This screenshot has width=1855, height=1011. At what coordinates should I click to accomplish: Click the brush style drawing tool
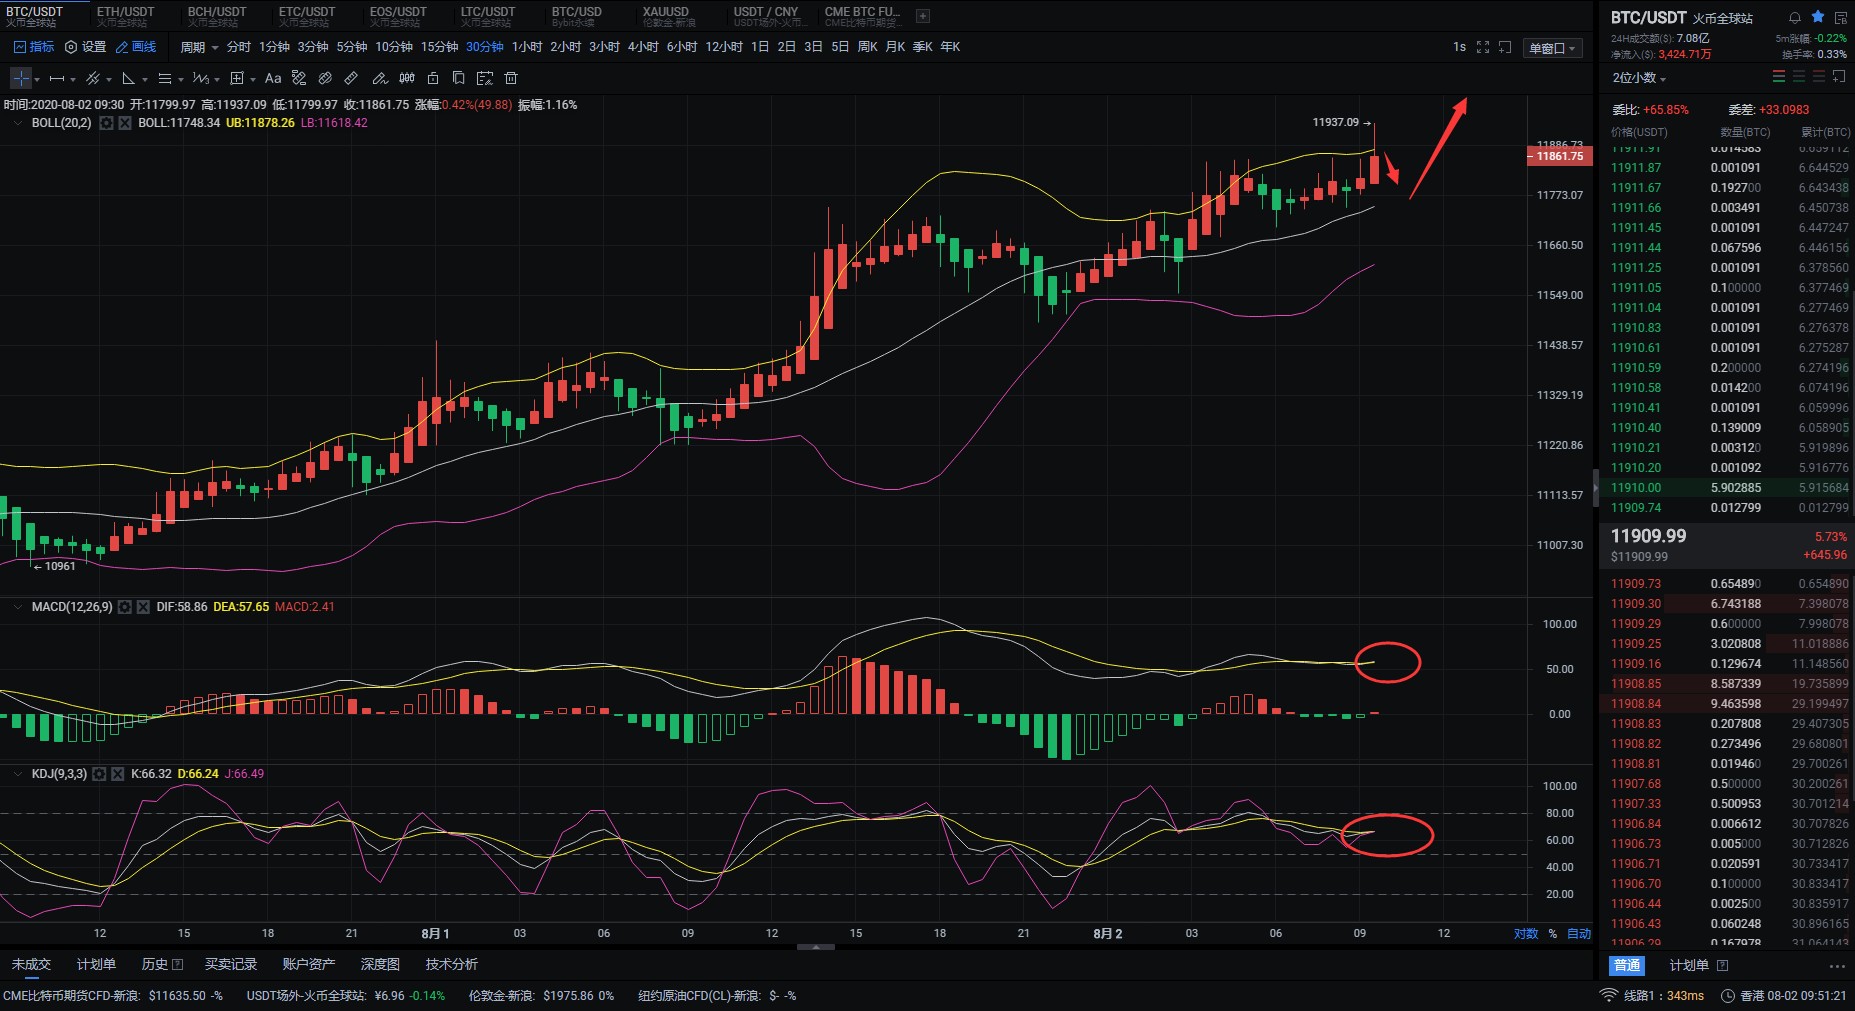pyautogui.click(x=299, y=78)
